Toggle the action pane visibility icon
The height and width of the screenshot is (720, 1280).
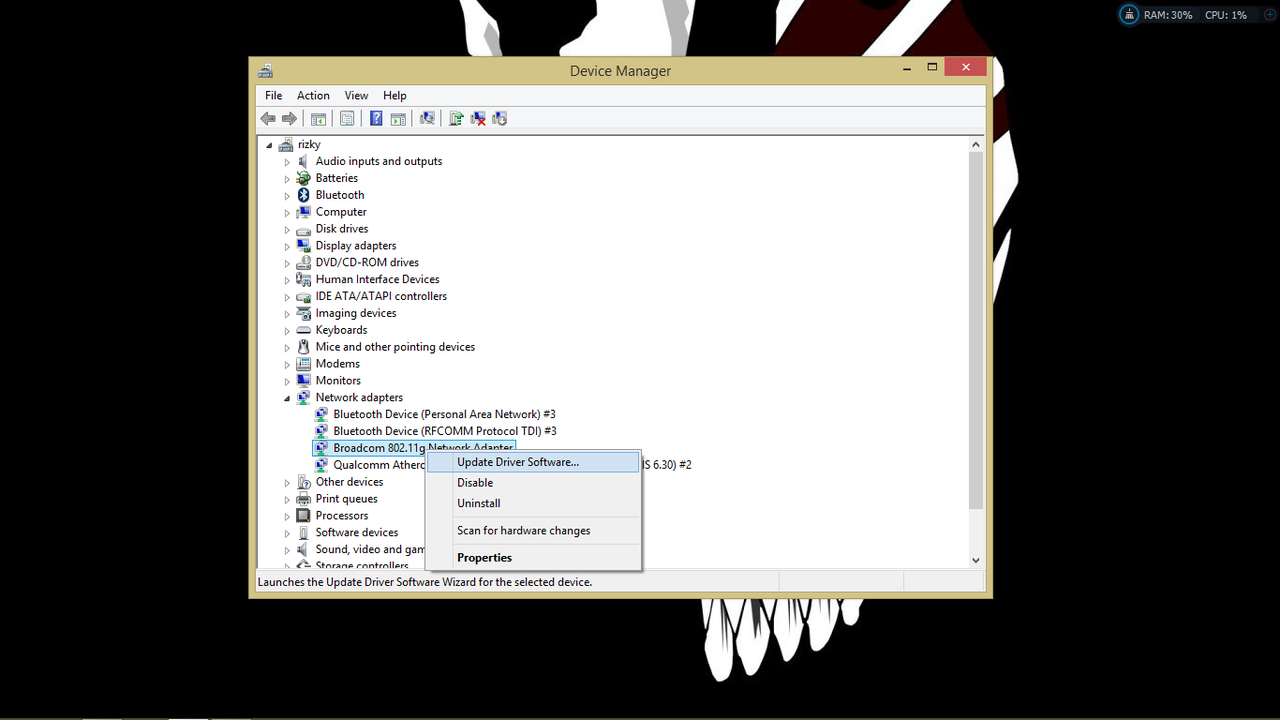click(398, 118)
